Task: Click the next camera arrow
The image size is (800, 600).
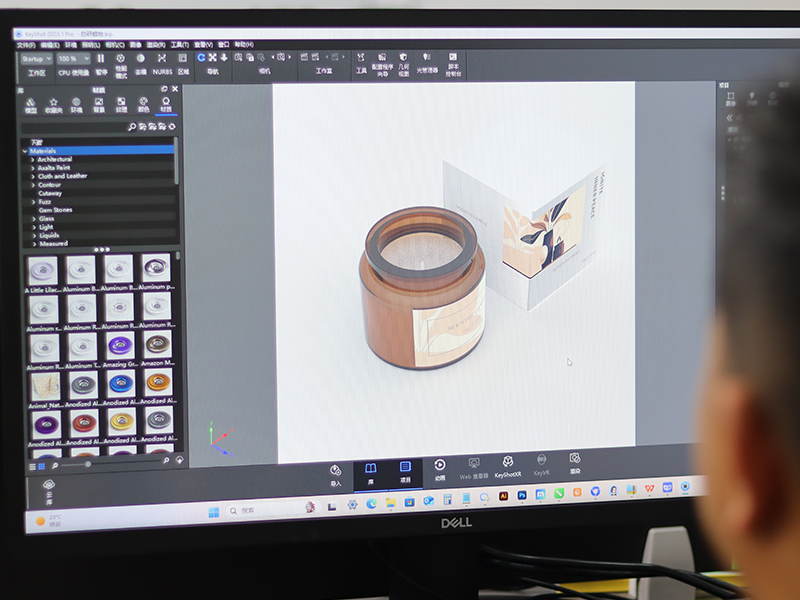Action: (x=290, y=57)
